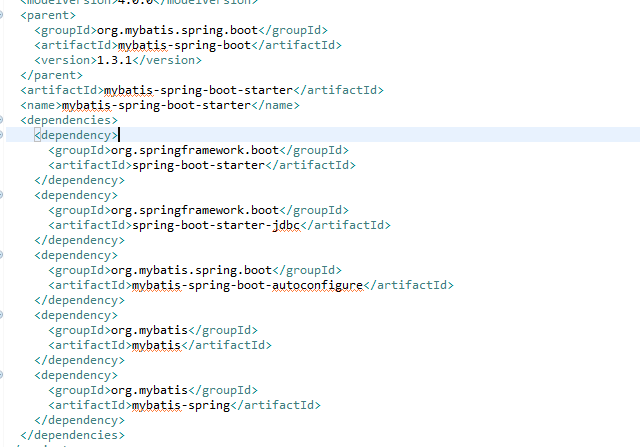
Task: Collapse the highlighted <dependency> fold marker
Action: tap(1, 135)
